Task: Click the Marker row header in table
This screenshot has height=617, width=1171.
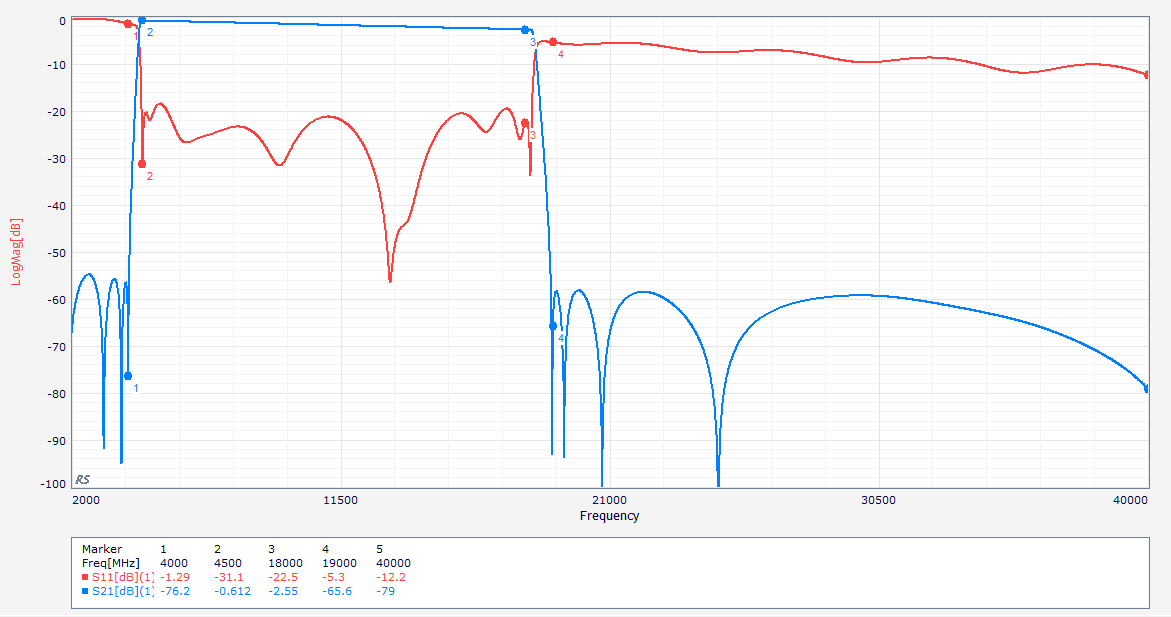Action: click(x=102, y=549)
